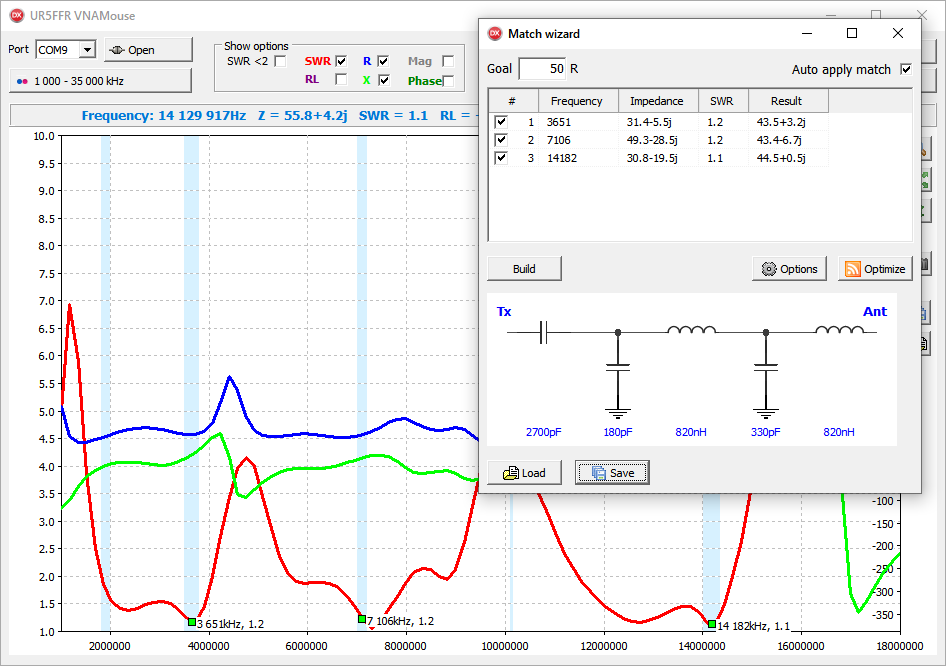Disable Auto apply match checkbox
The height and width of the screenshot is (666, 946).
click(906, 70)
